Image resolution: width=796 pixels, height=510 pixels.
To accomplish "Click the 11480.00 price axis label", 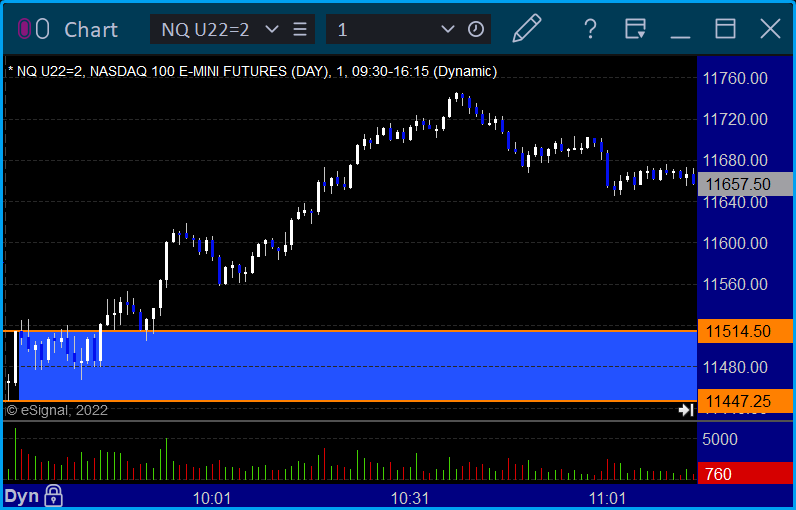I will 735,367.
